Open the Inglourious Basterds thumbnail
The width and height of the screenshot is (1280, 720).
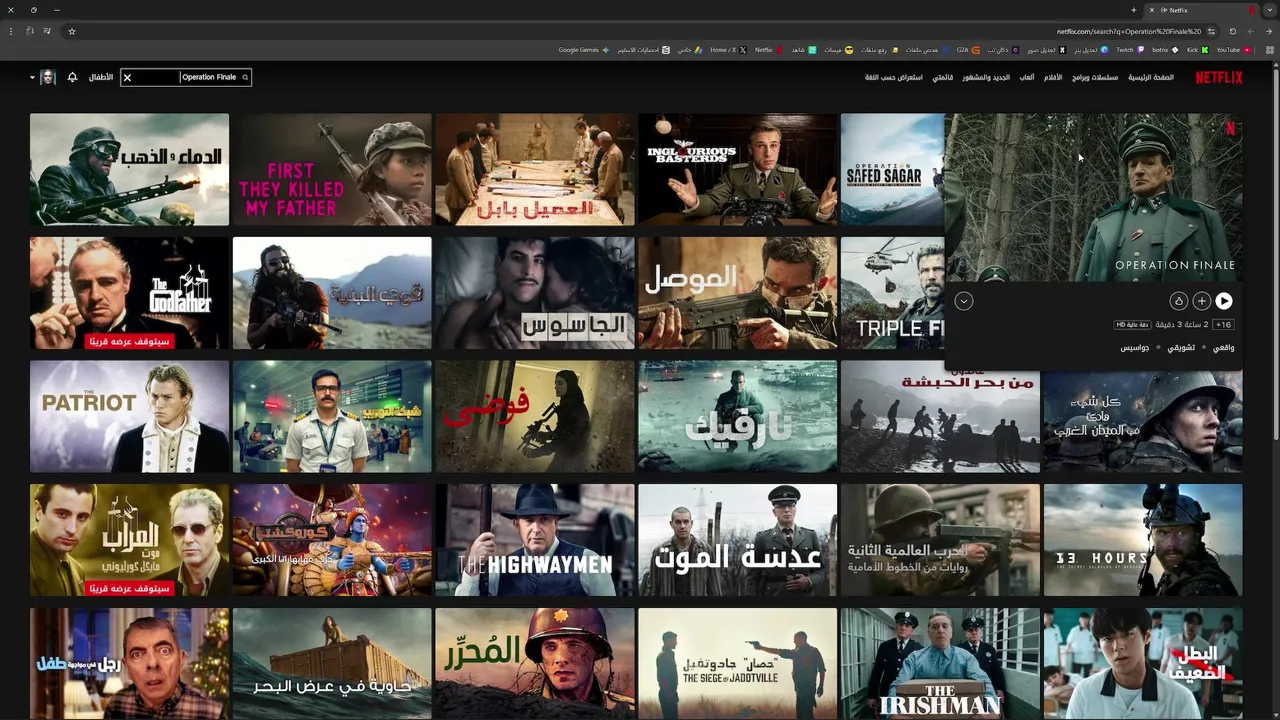coord(738,169)
